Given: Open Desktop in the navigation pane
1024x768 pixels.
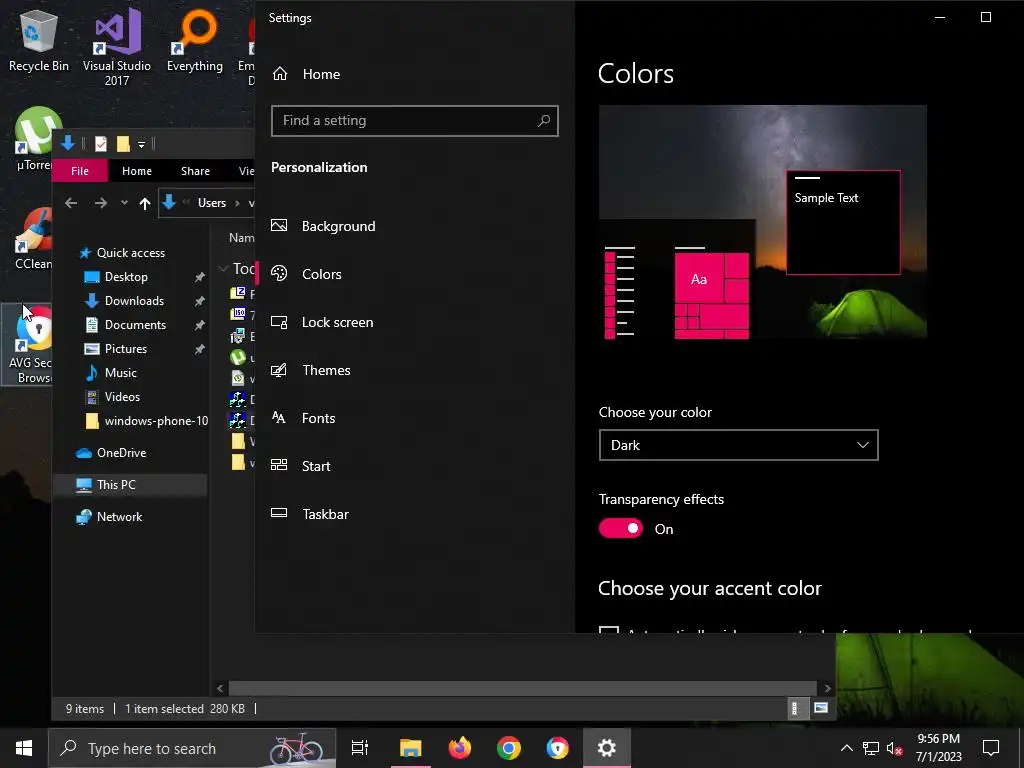Looking at the screenshot, I should coord(116,277).
